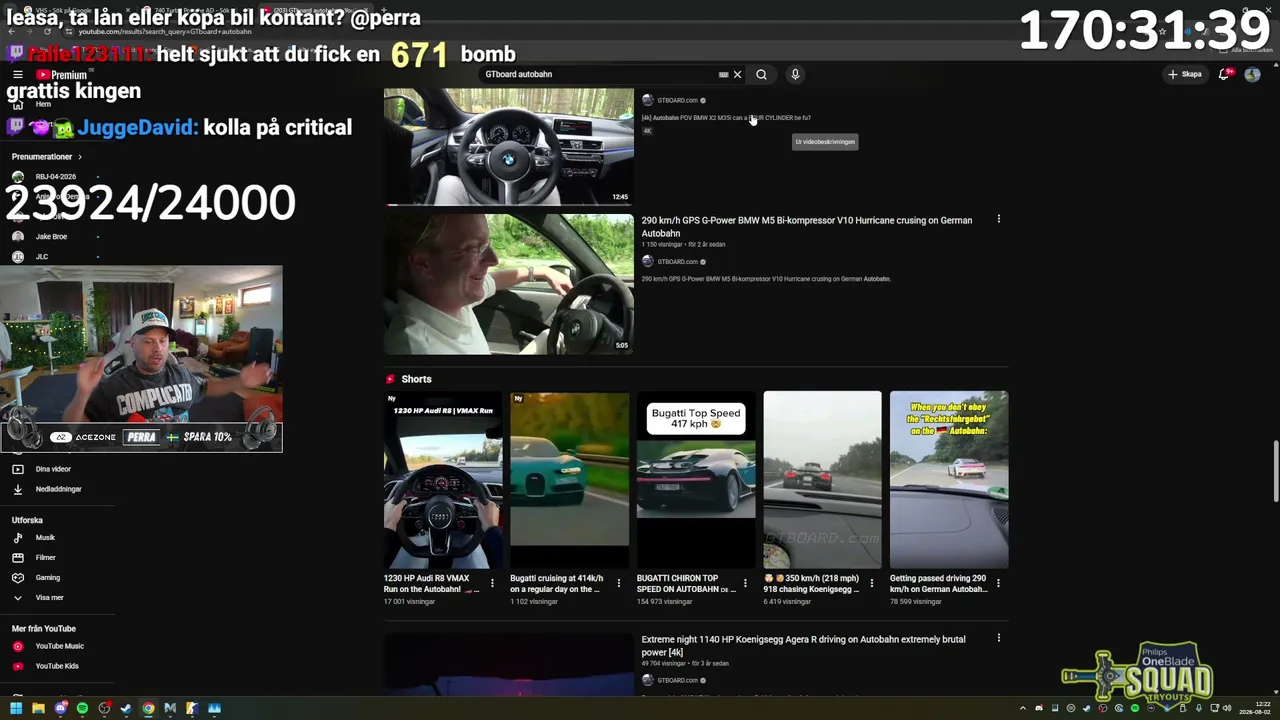1280x720 pixels.
Task: Open options for the Bugatti Chiron short
Action: coord(745,583)
